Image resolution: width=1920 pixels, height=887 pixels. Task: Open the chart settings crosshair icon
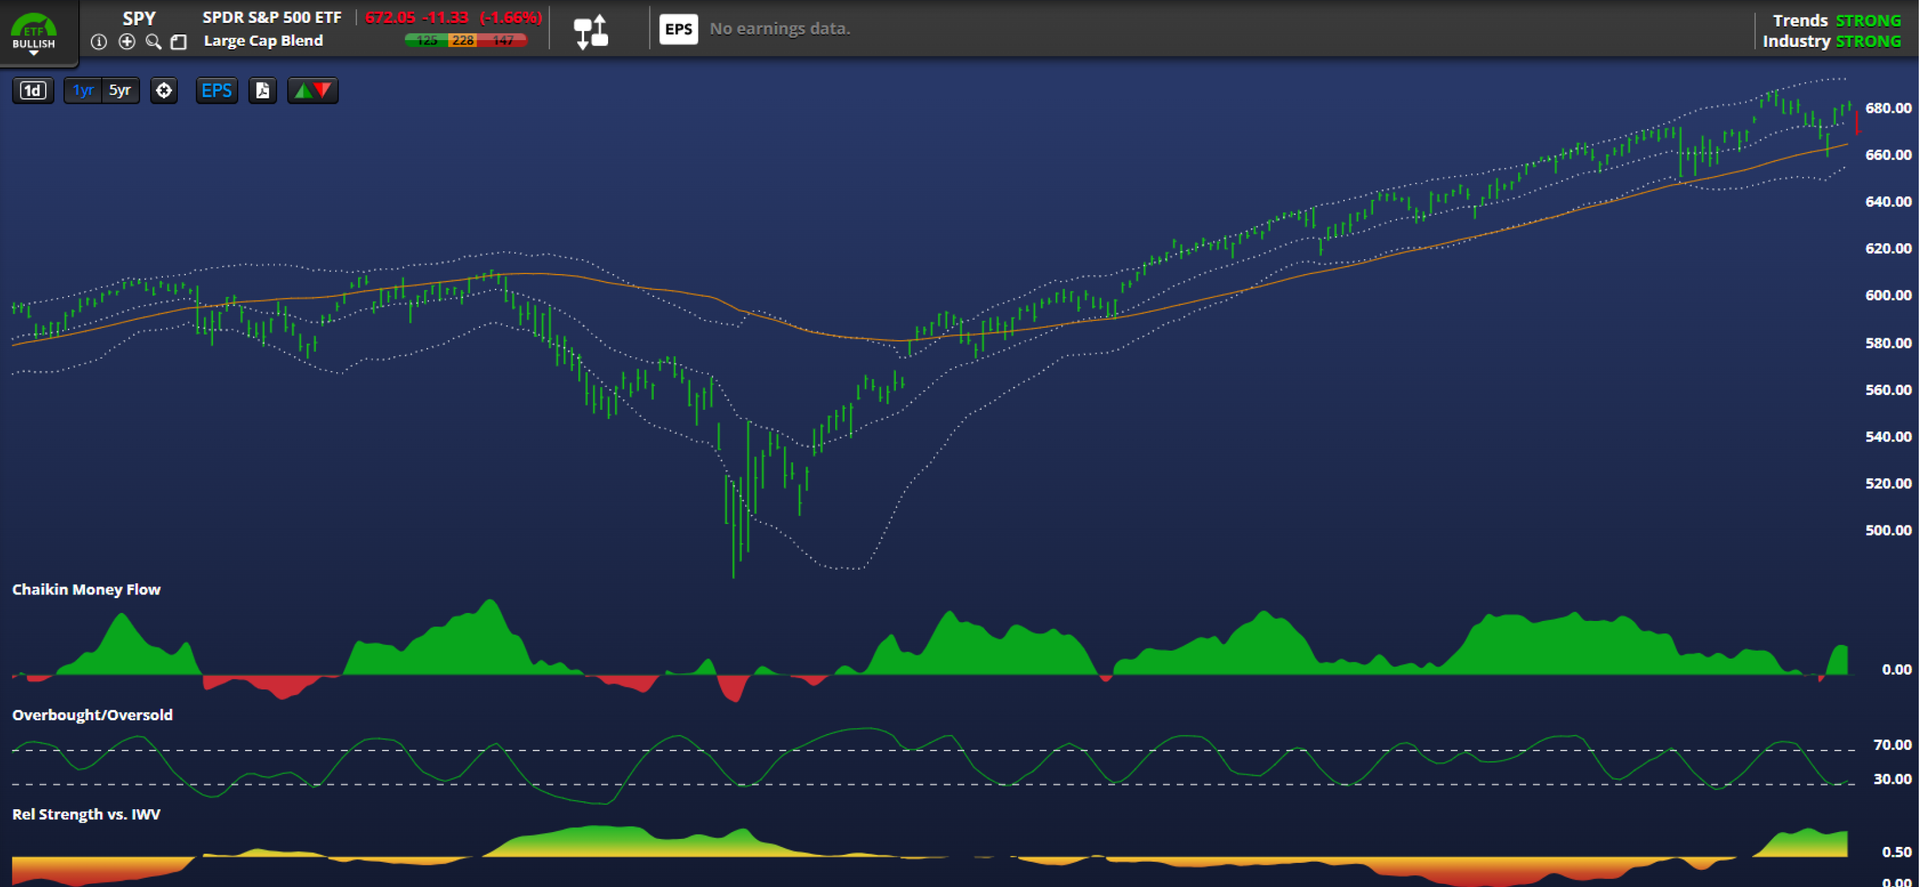tap(164, 91)
